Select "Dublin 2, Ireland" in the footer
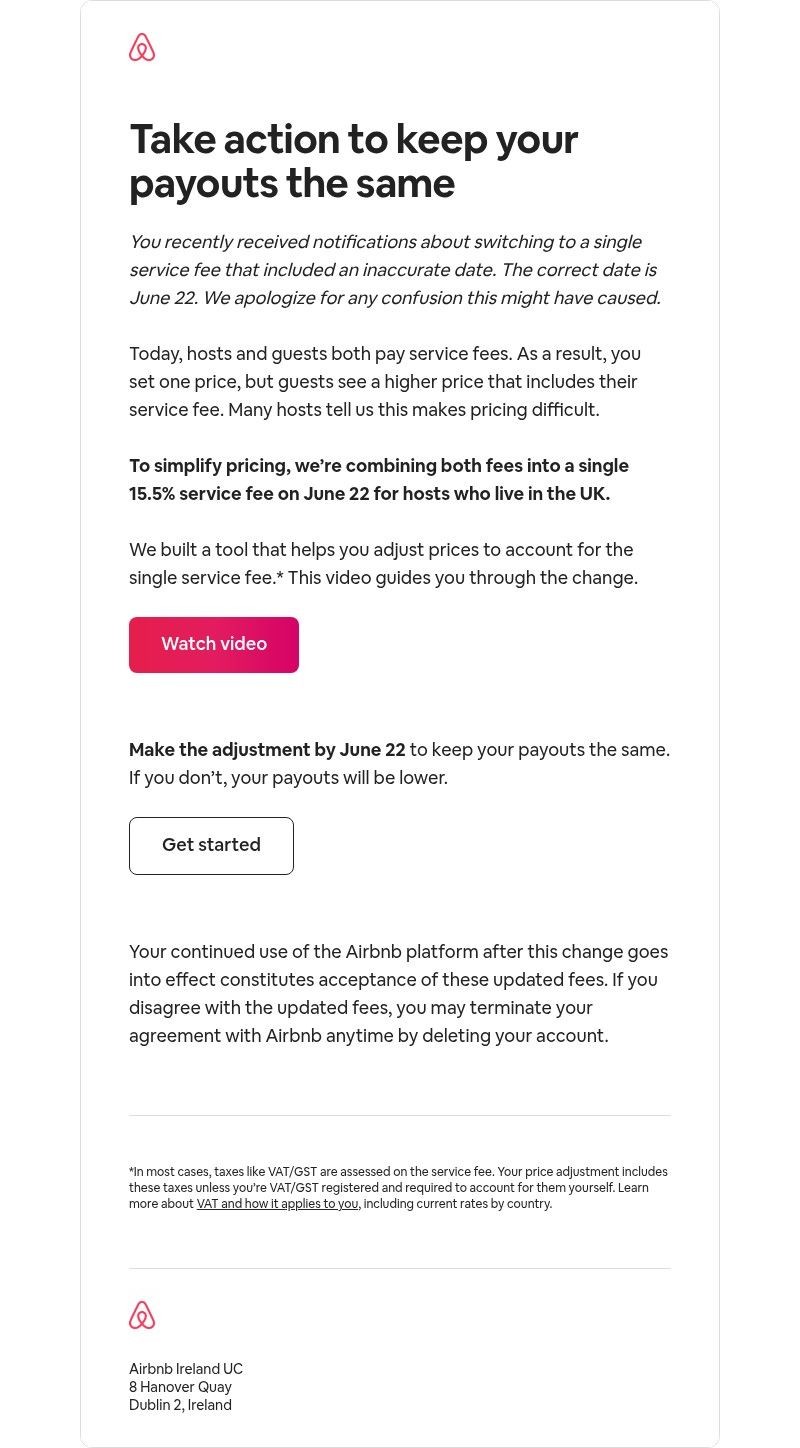800x1448 pixels. (180, 1405)
